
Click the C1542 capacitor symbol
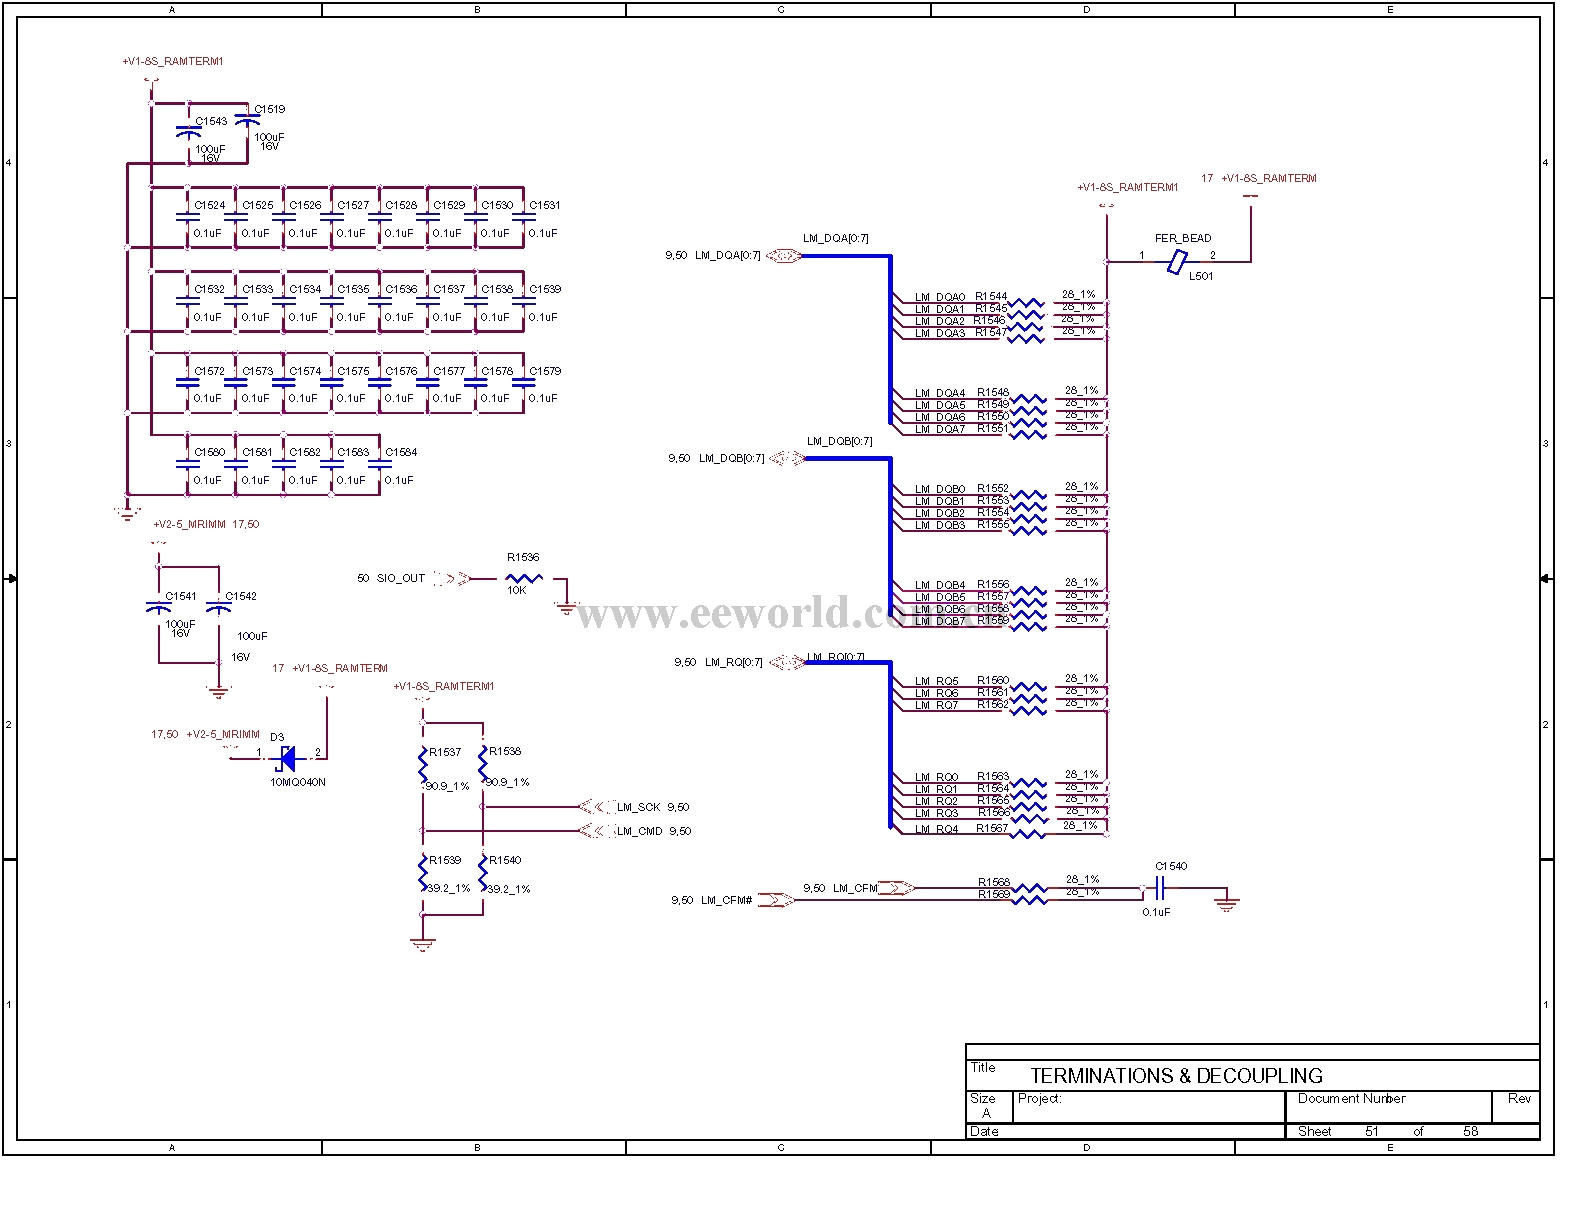point(218,607)
